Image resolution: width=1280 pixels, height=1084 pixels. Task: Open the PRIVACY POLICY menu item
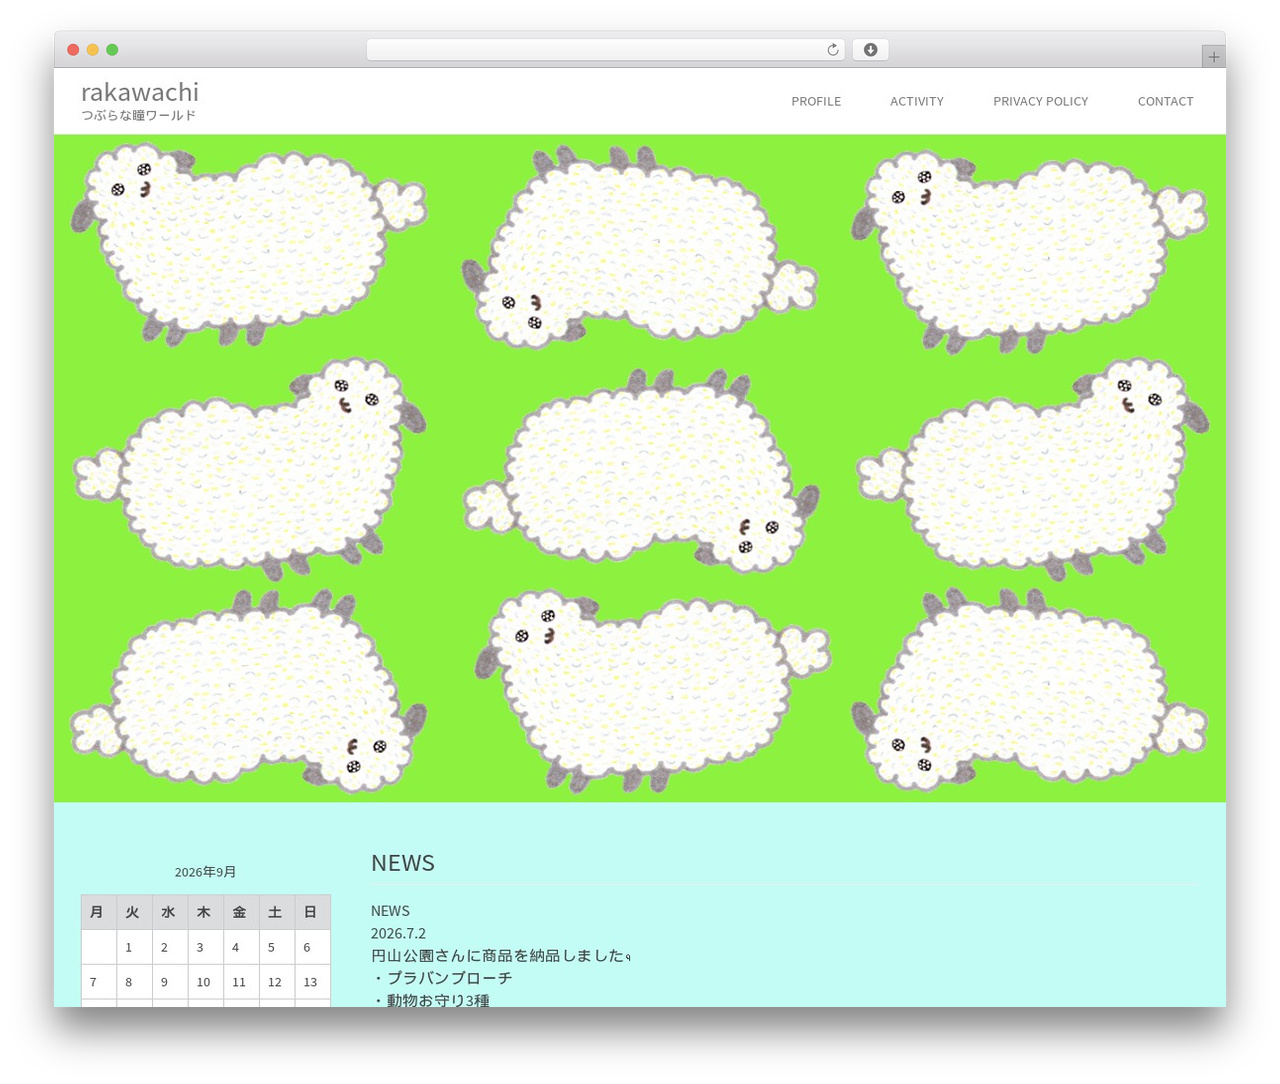pos(1040,101)
